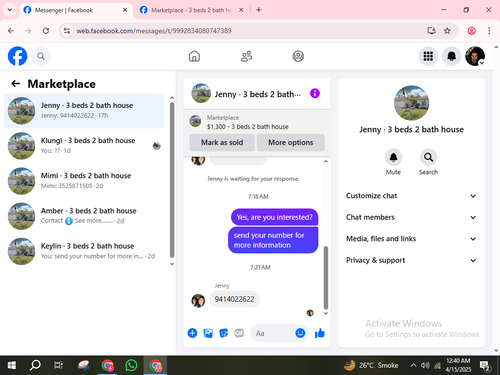Send a thumbs up like
This screenshot has width=500, height=375.
click(320, 333)
